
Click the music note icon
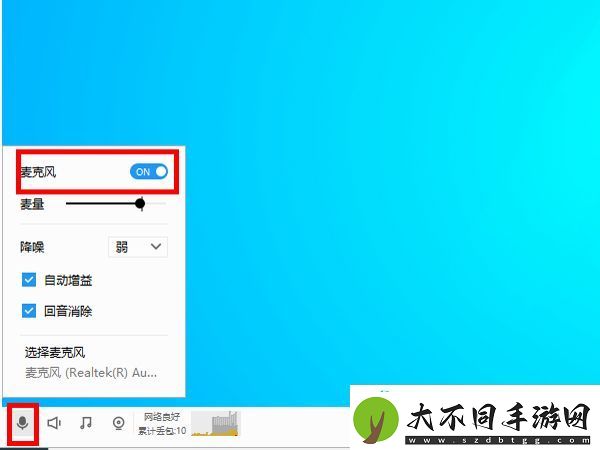[x=86, y=423]
